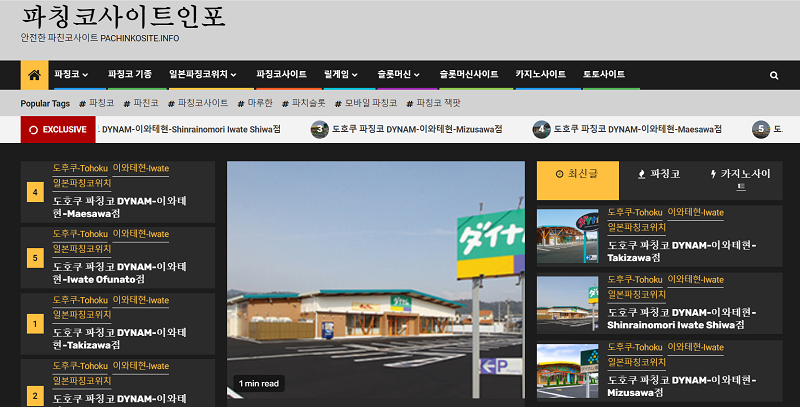Open the large featured DYNAM store image

tap(376, 279)
